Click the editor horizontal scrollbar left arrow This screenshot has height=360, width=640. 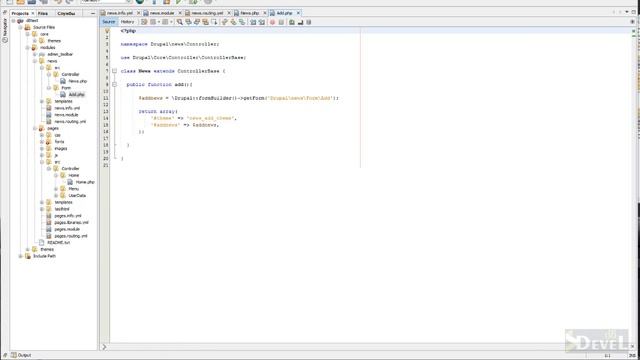point(104,347)
